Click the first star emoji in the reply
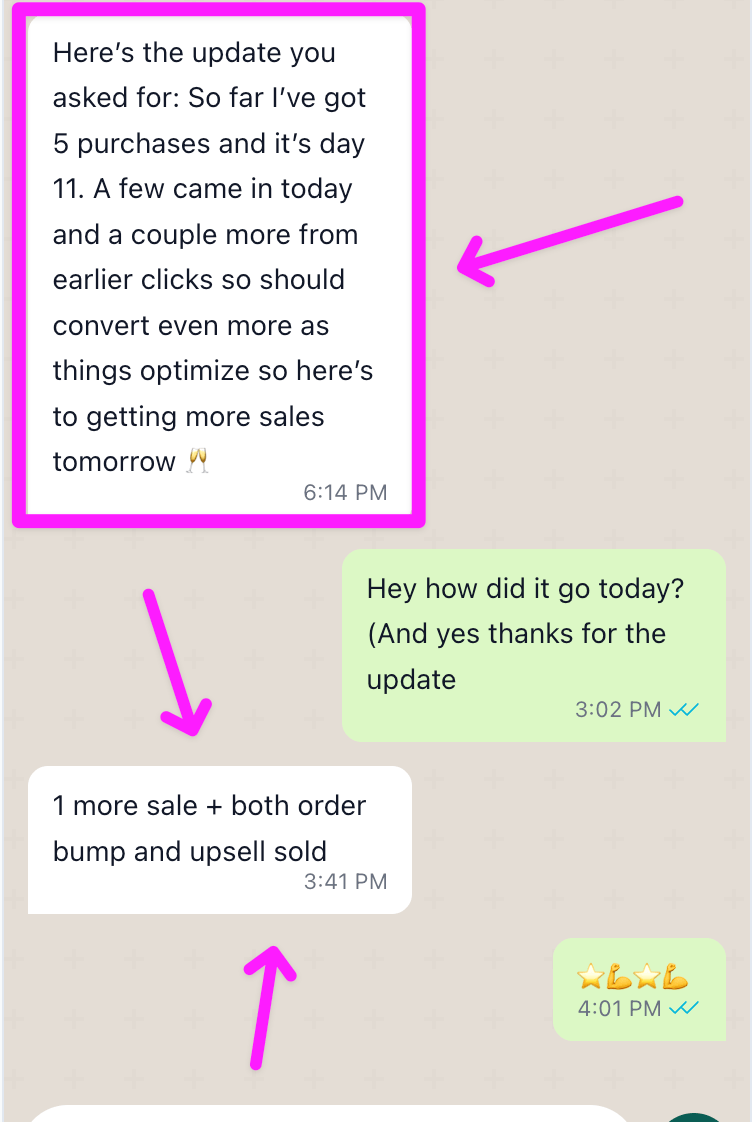Image resolution: width=752 pixels, height=1122 pixels. [x=590, y=976]
